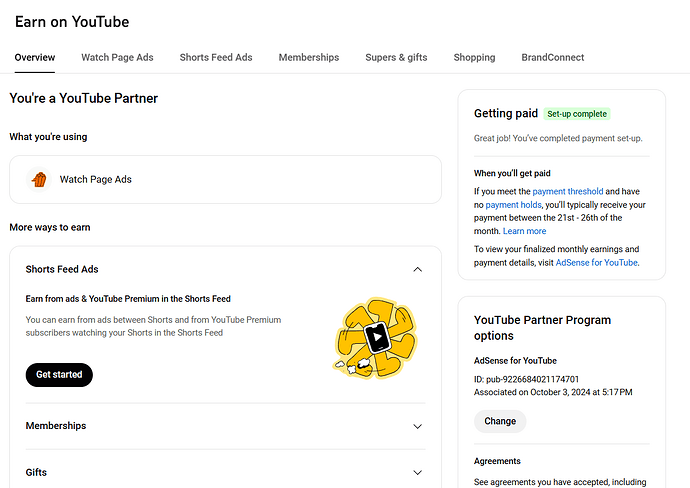
Task: Expand the Memberships section chevron
Action: pos(418,426)
